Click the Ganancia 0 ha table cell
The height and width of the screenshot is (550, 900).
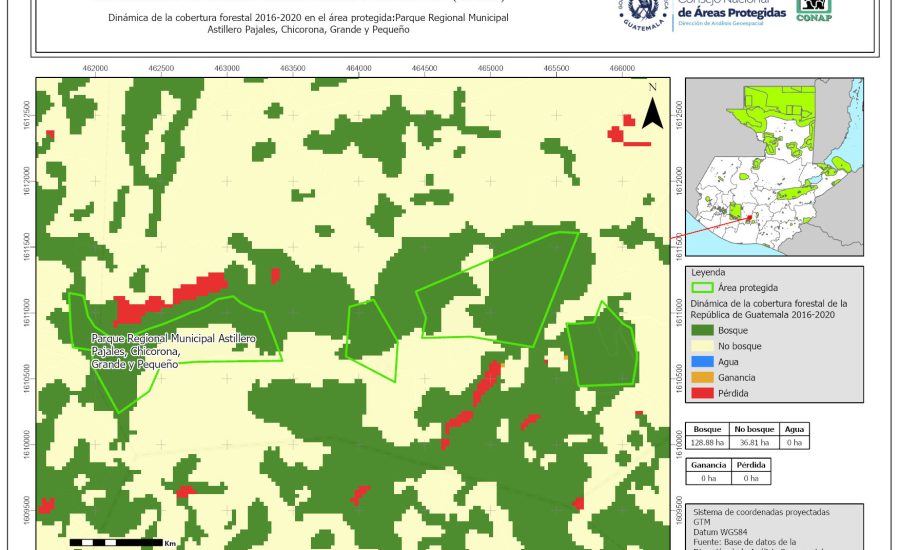coord(708,478)
